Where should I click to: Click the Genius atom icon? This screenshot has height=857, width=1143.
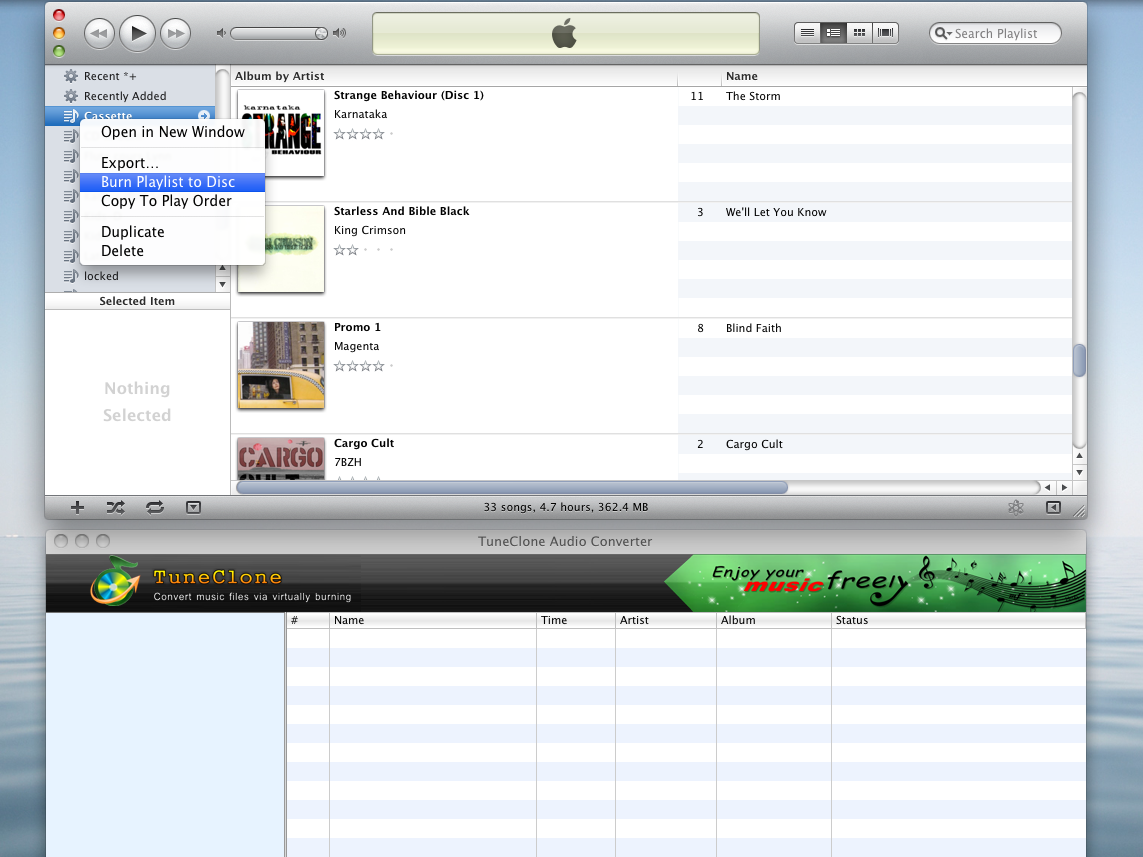[1015, 507]
